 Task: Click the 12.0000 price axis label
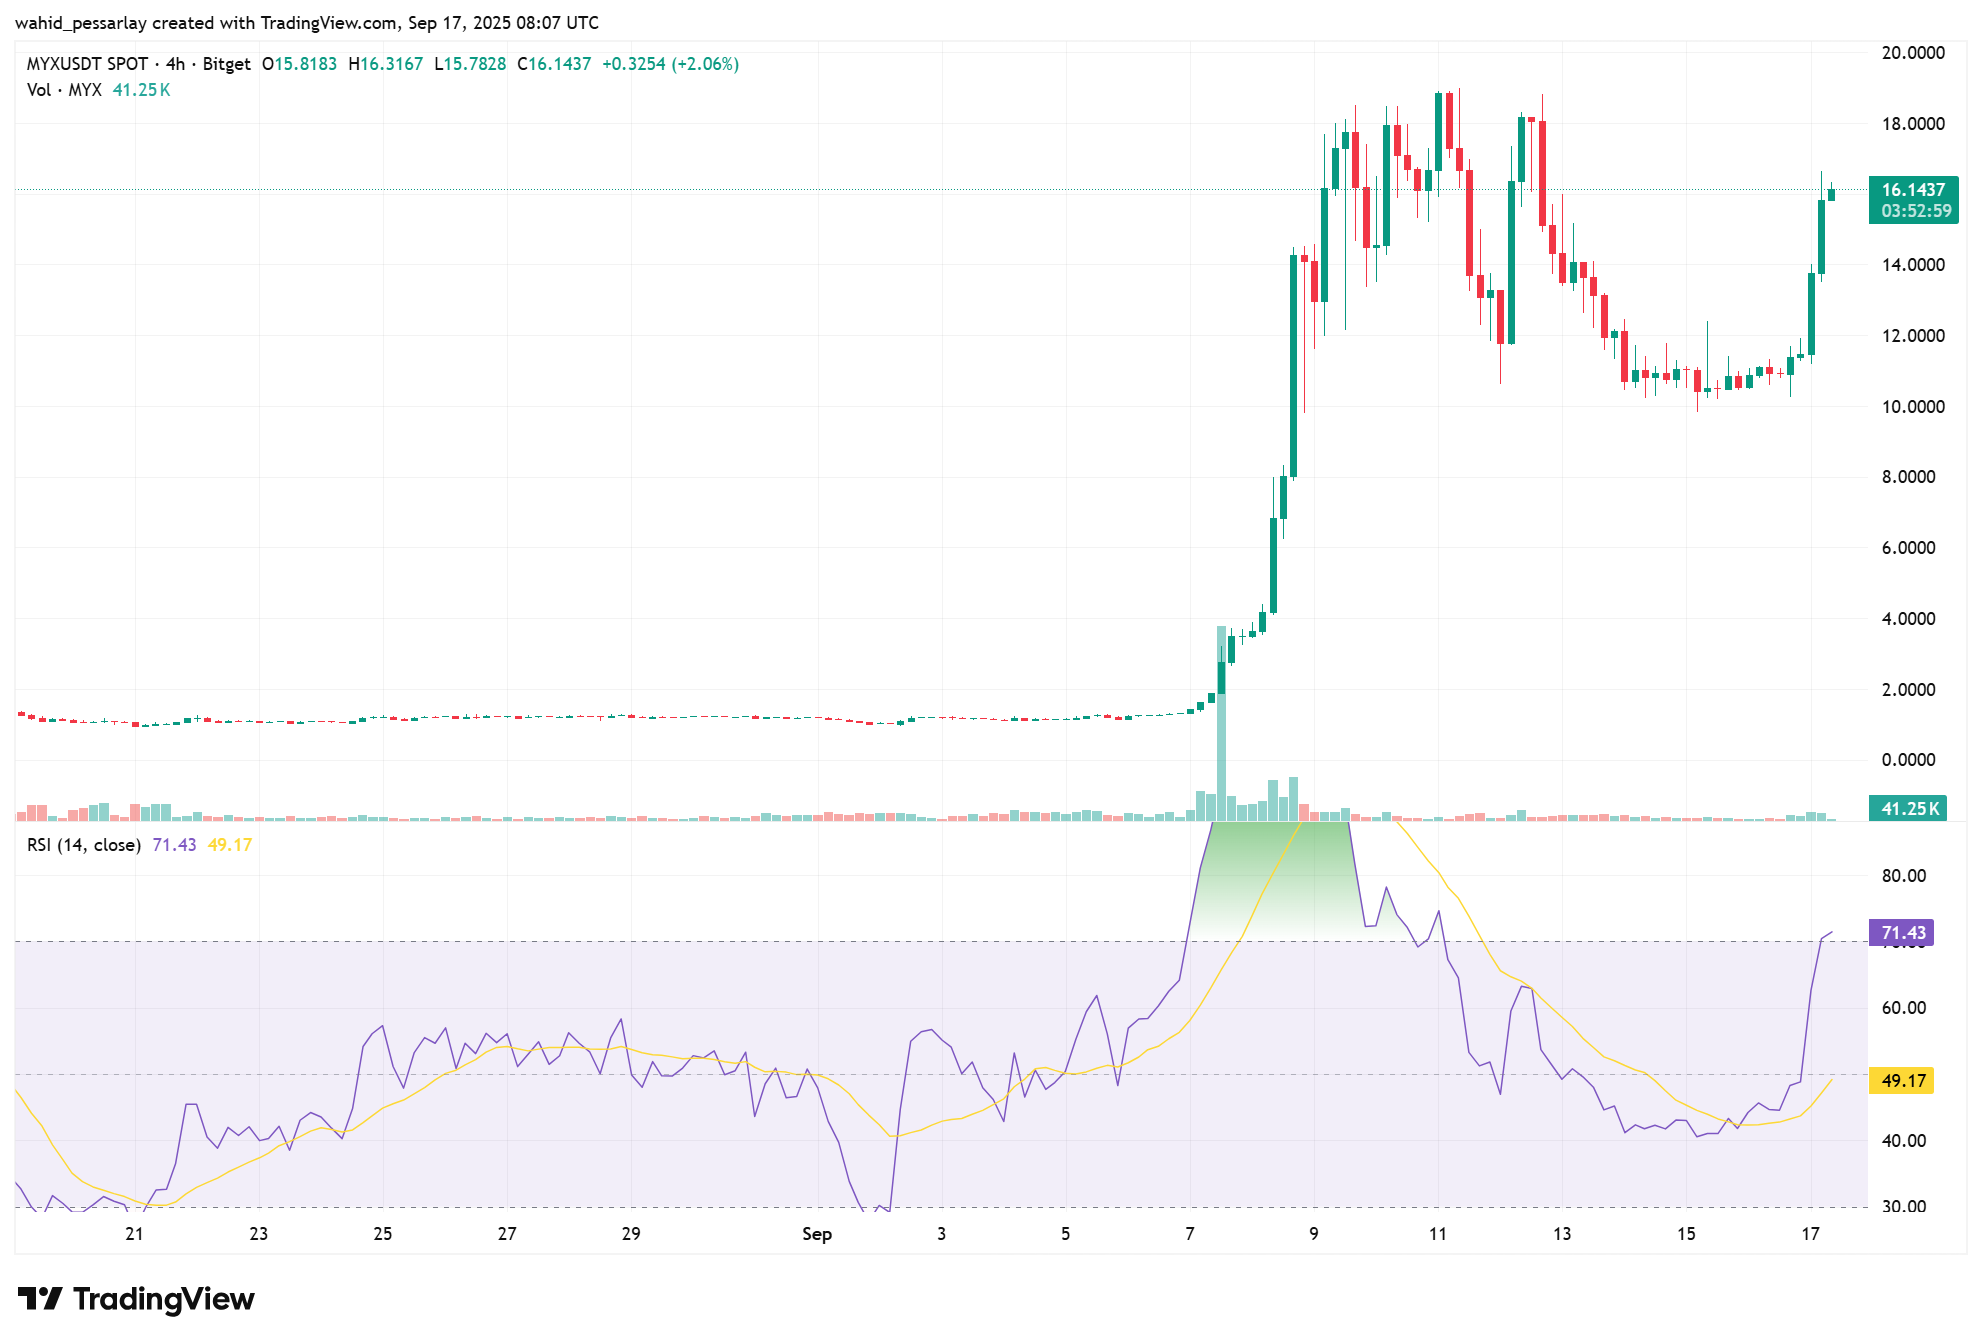click(1913, 336)
